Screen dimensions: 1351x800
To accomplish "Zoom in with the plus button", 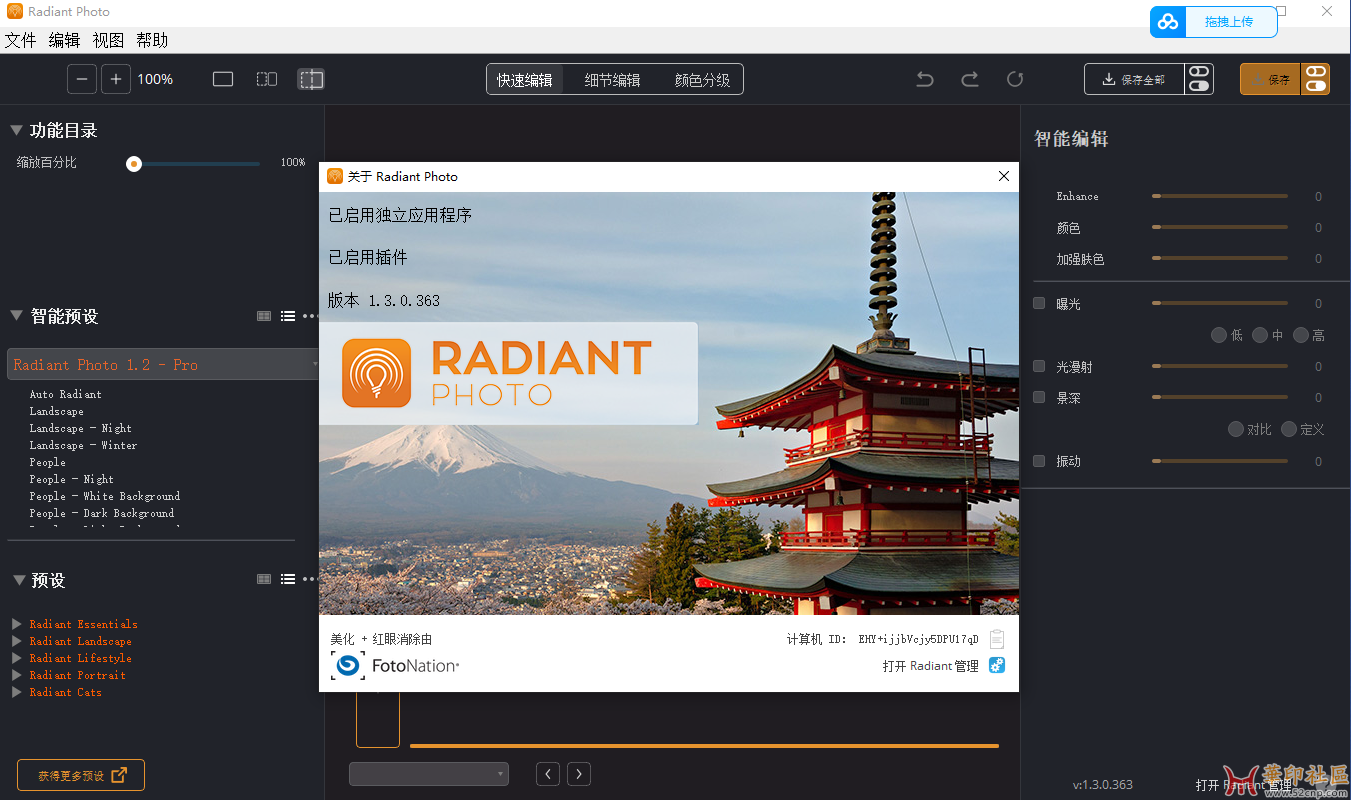I will [x=116, y=79].
